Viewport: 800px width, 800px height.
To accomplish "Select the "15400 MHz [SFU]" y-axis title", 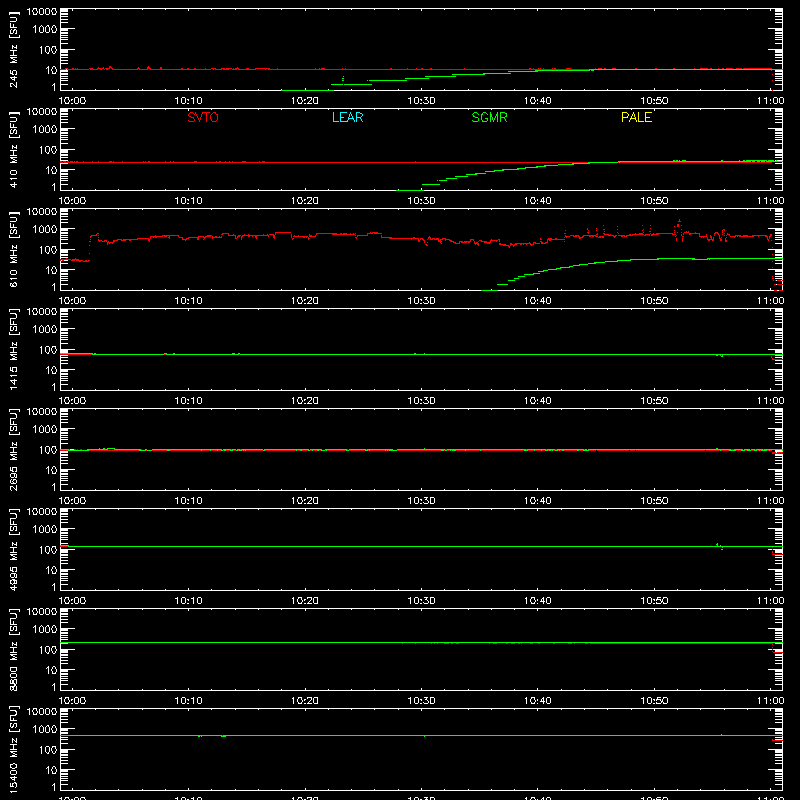I will tap(14, 749).
